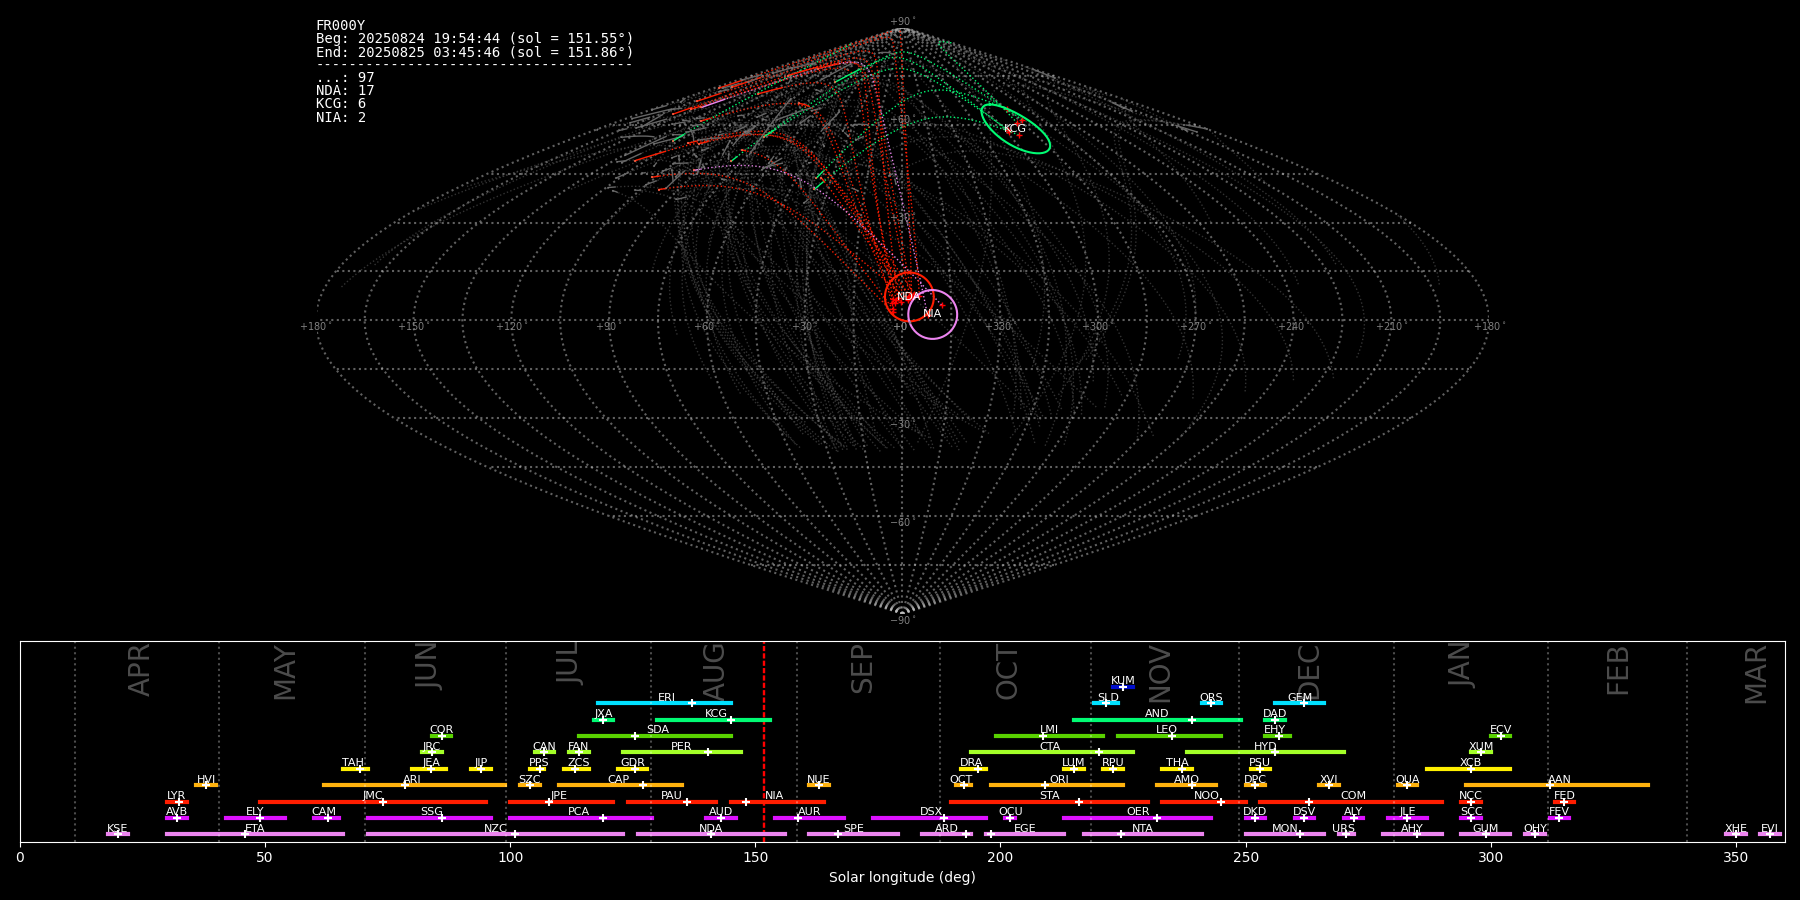Click the LEO shower bar label
The height and width of the screenshot is (900, 1800).
coord(1167,730)
